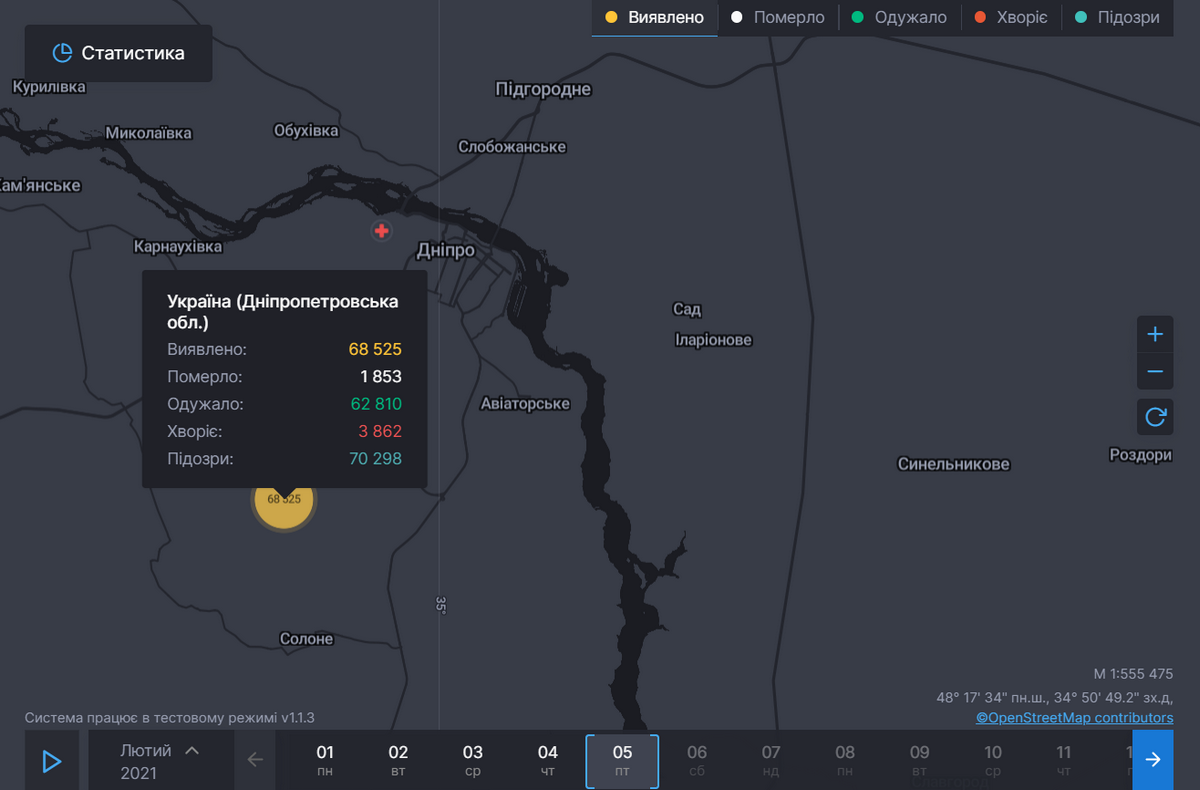Select February 03 on the date timeline
The width and height of the screenshot is (1200, 790).
coord(473,760)
